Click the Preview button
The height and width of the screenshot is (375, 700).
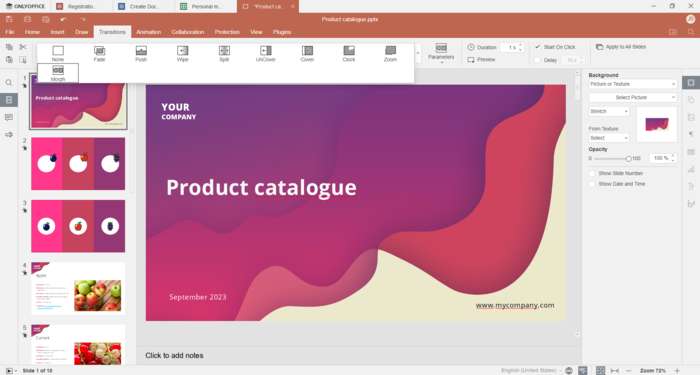[481, 60]
